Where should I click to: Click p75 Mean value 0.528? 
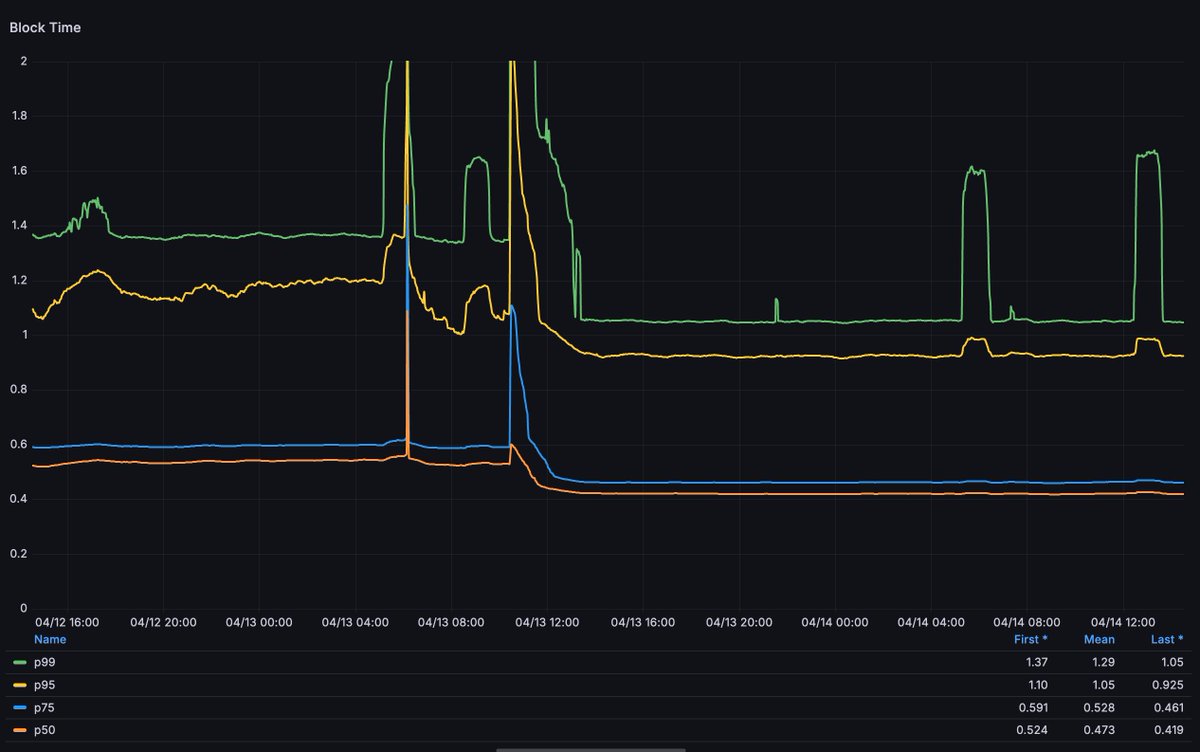pyautogui.click(x=1099, y=709)
